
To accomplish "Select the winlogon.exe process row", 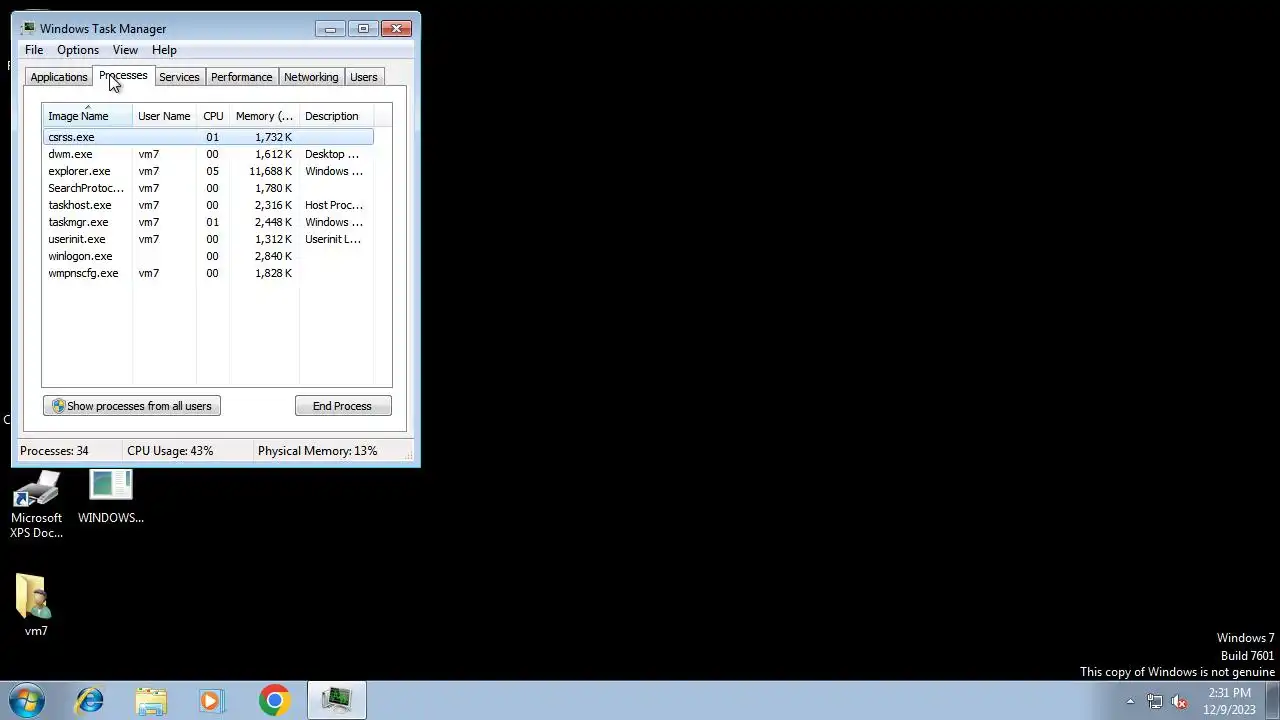I will (208, 256).
